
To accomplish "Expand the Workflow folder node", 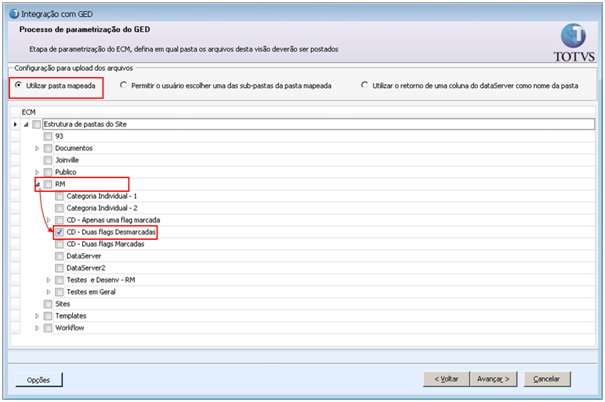I will pos(37,328).
